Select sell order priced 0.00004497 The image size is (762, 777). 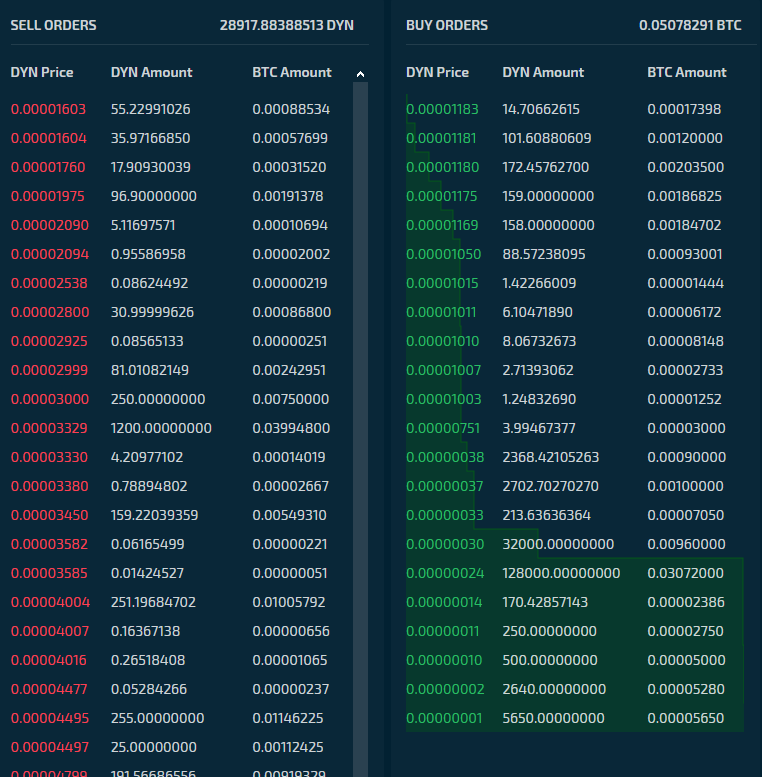coord(182,747)
